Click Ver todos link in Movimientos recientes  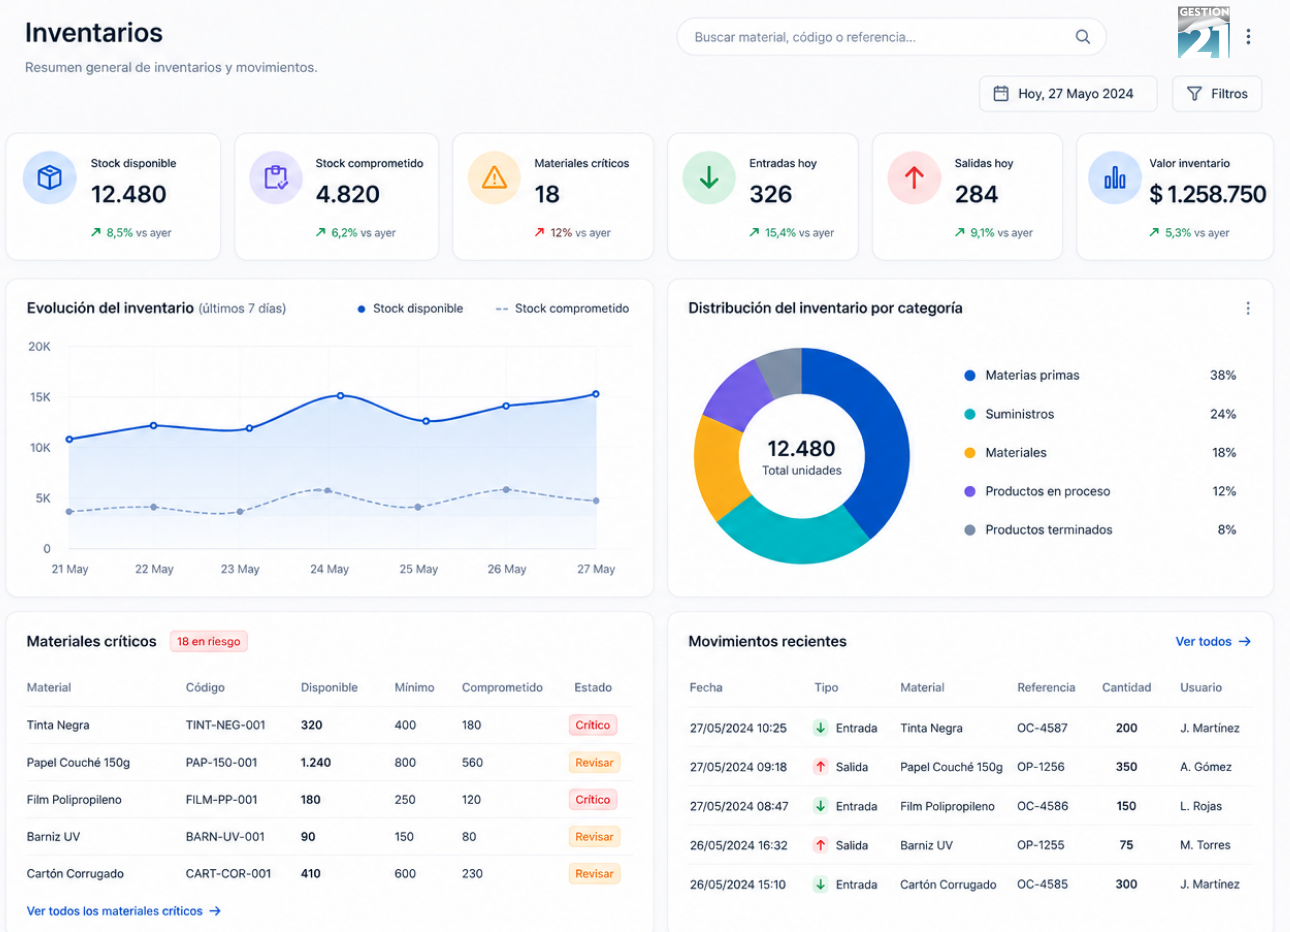coord(1213,642)
